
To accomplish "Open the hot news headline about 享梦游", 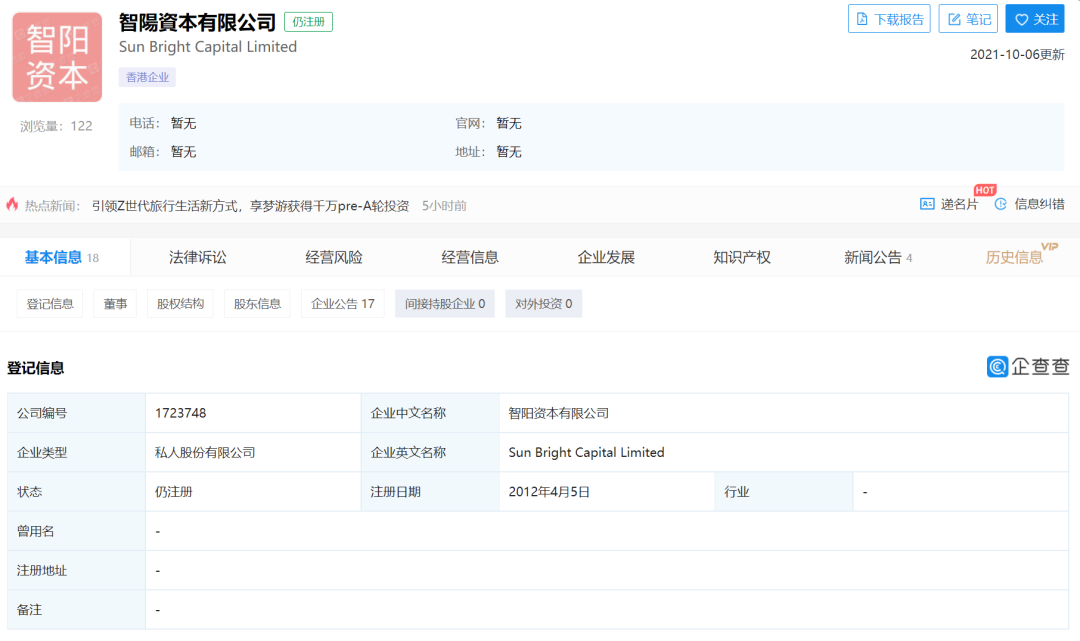I will tap(250, 206).
